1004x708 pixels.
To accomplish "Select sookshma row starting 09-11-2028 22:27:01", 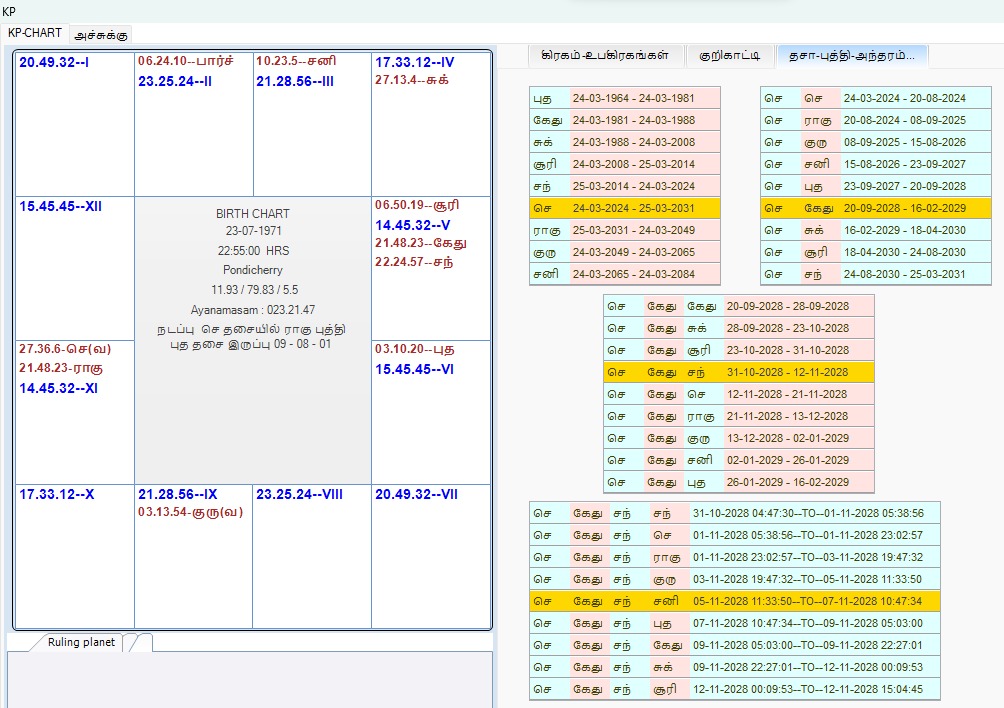I will click(735, 667).
